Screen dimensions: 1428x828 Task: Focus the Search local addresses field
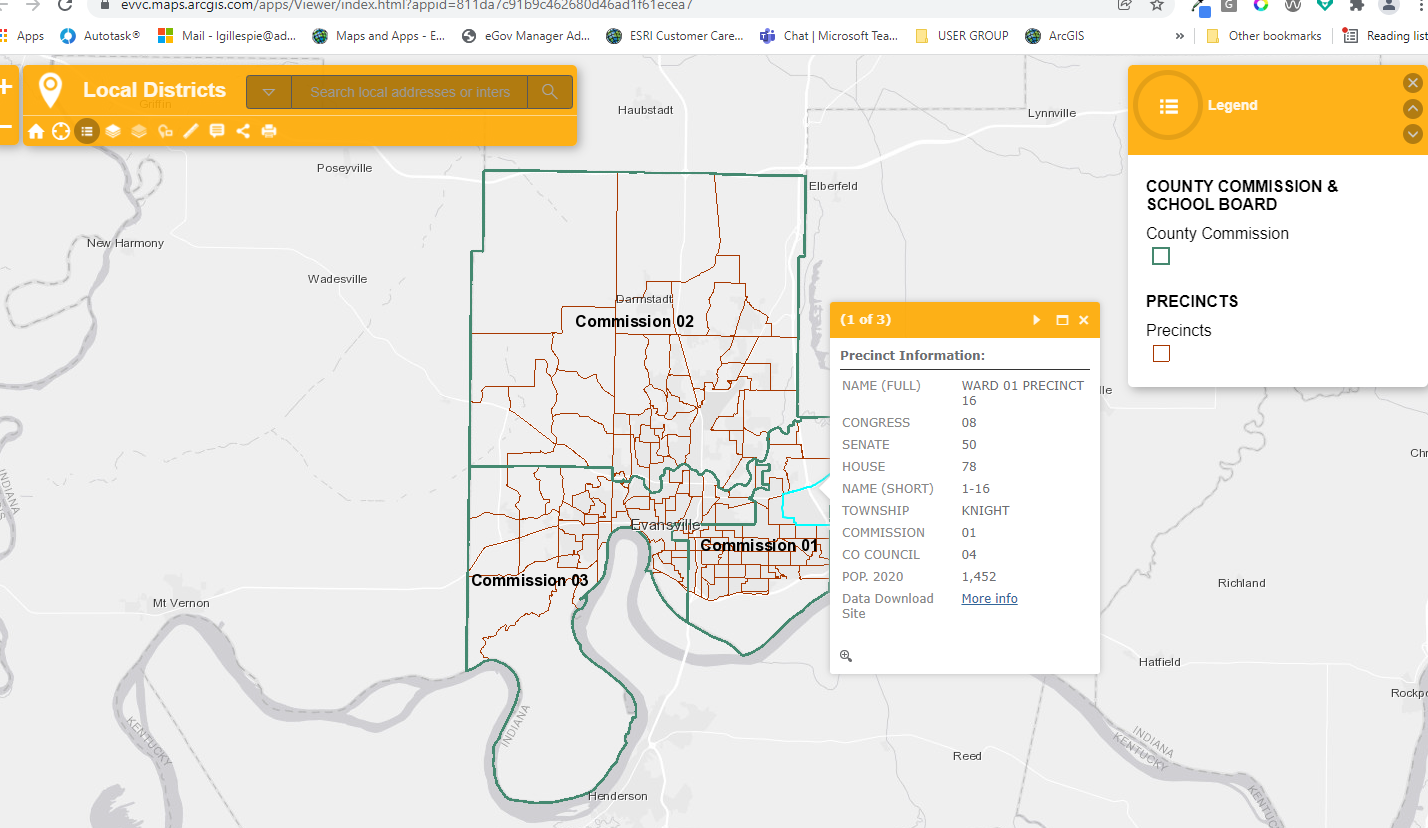tap(409, 92)
